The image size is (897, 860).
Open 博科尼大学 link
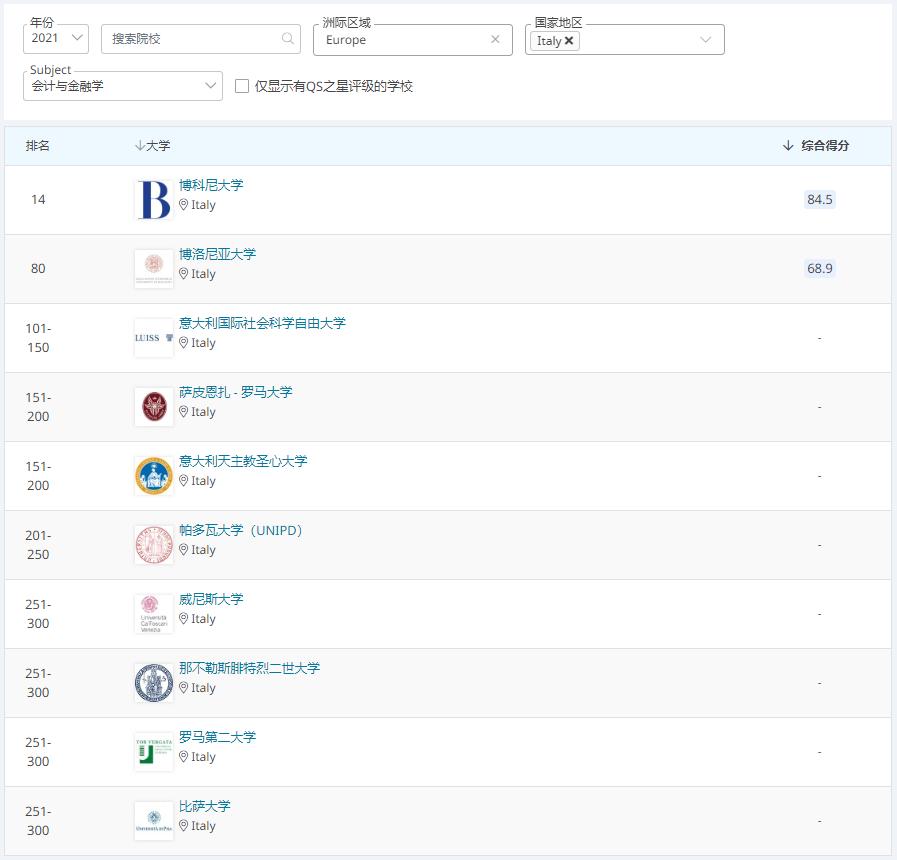coord(211,185)
